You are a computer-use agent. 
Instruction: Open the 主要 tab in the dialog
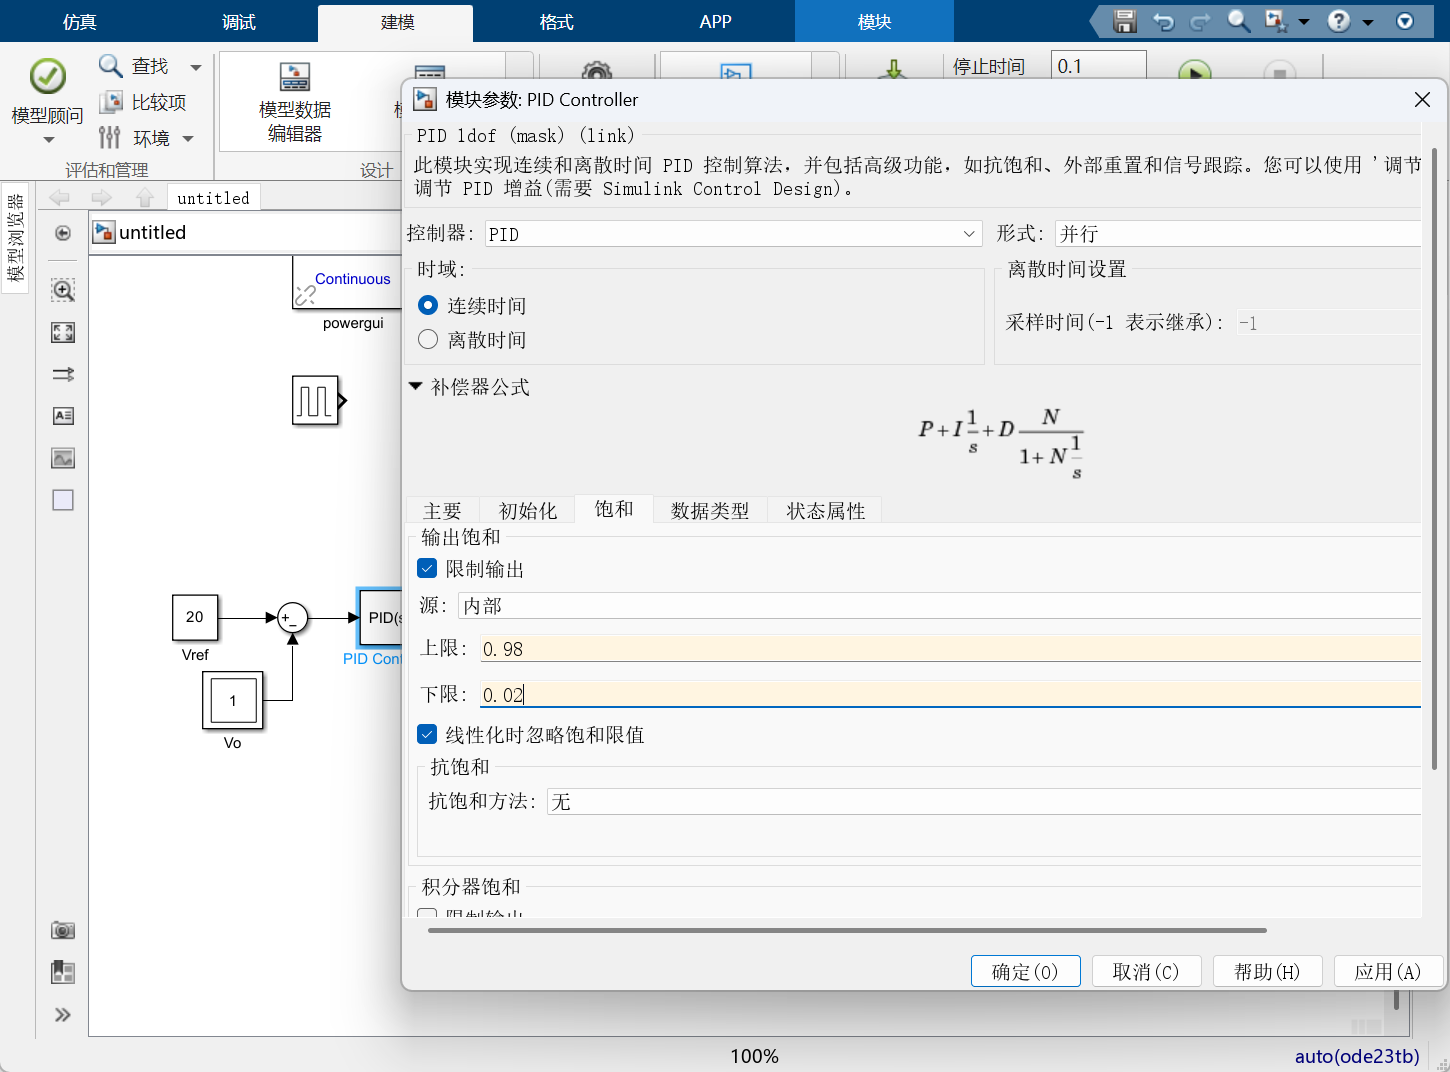(442, 510)
